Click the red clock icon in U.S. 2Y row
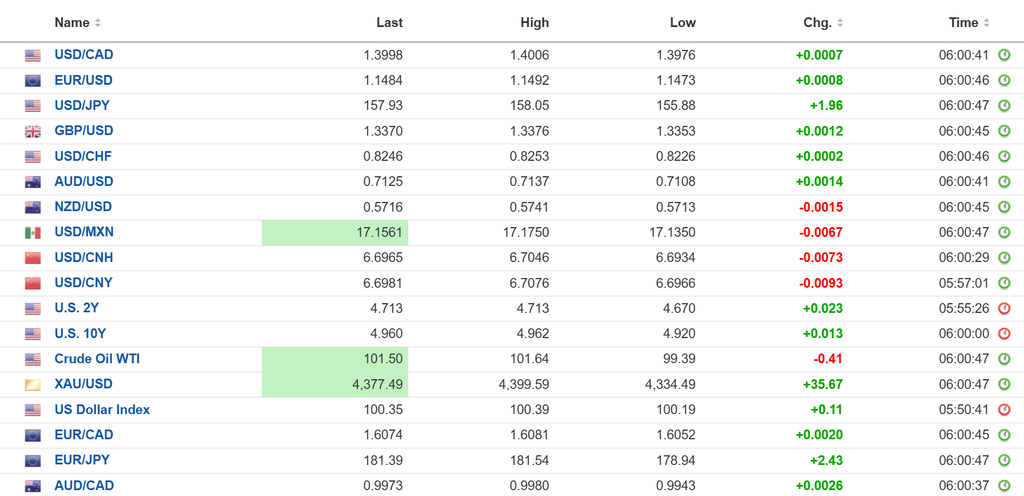1024x496 pixels. point(1004,309)
